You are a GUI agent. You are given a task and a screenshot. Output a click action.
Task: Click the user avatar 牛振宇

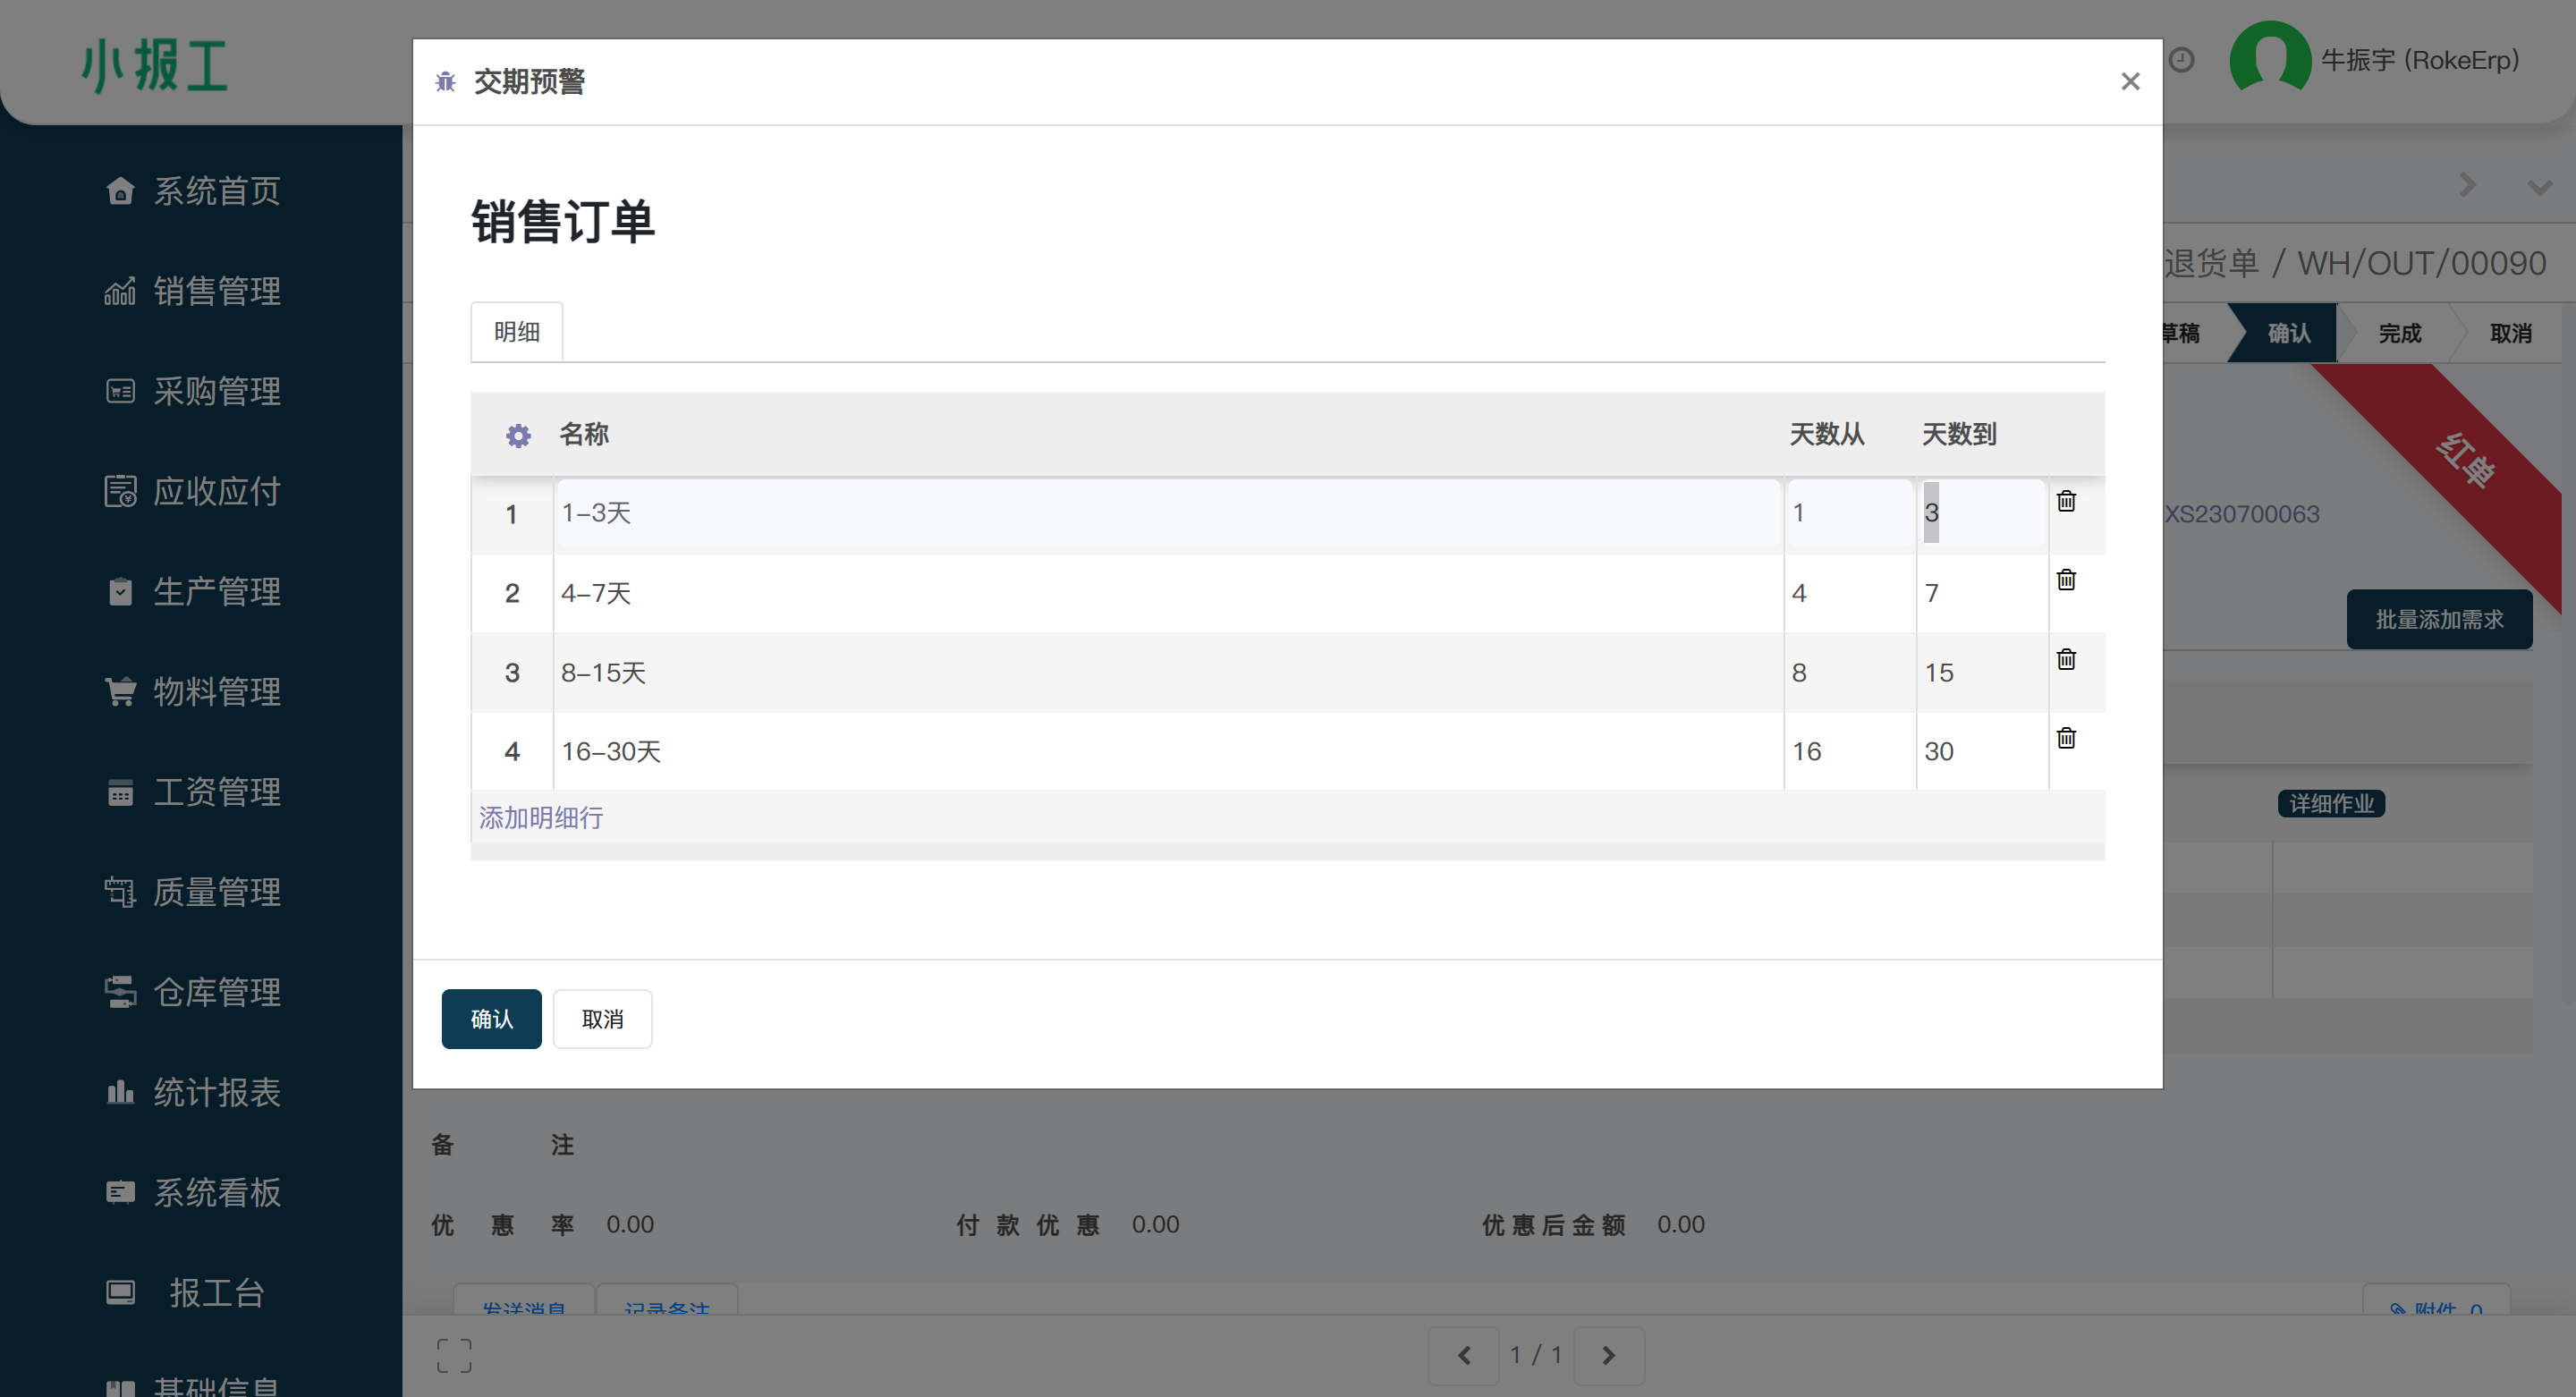(2270, 58)
